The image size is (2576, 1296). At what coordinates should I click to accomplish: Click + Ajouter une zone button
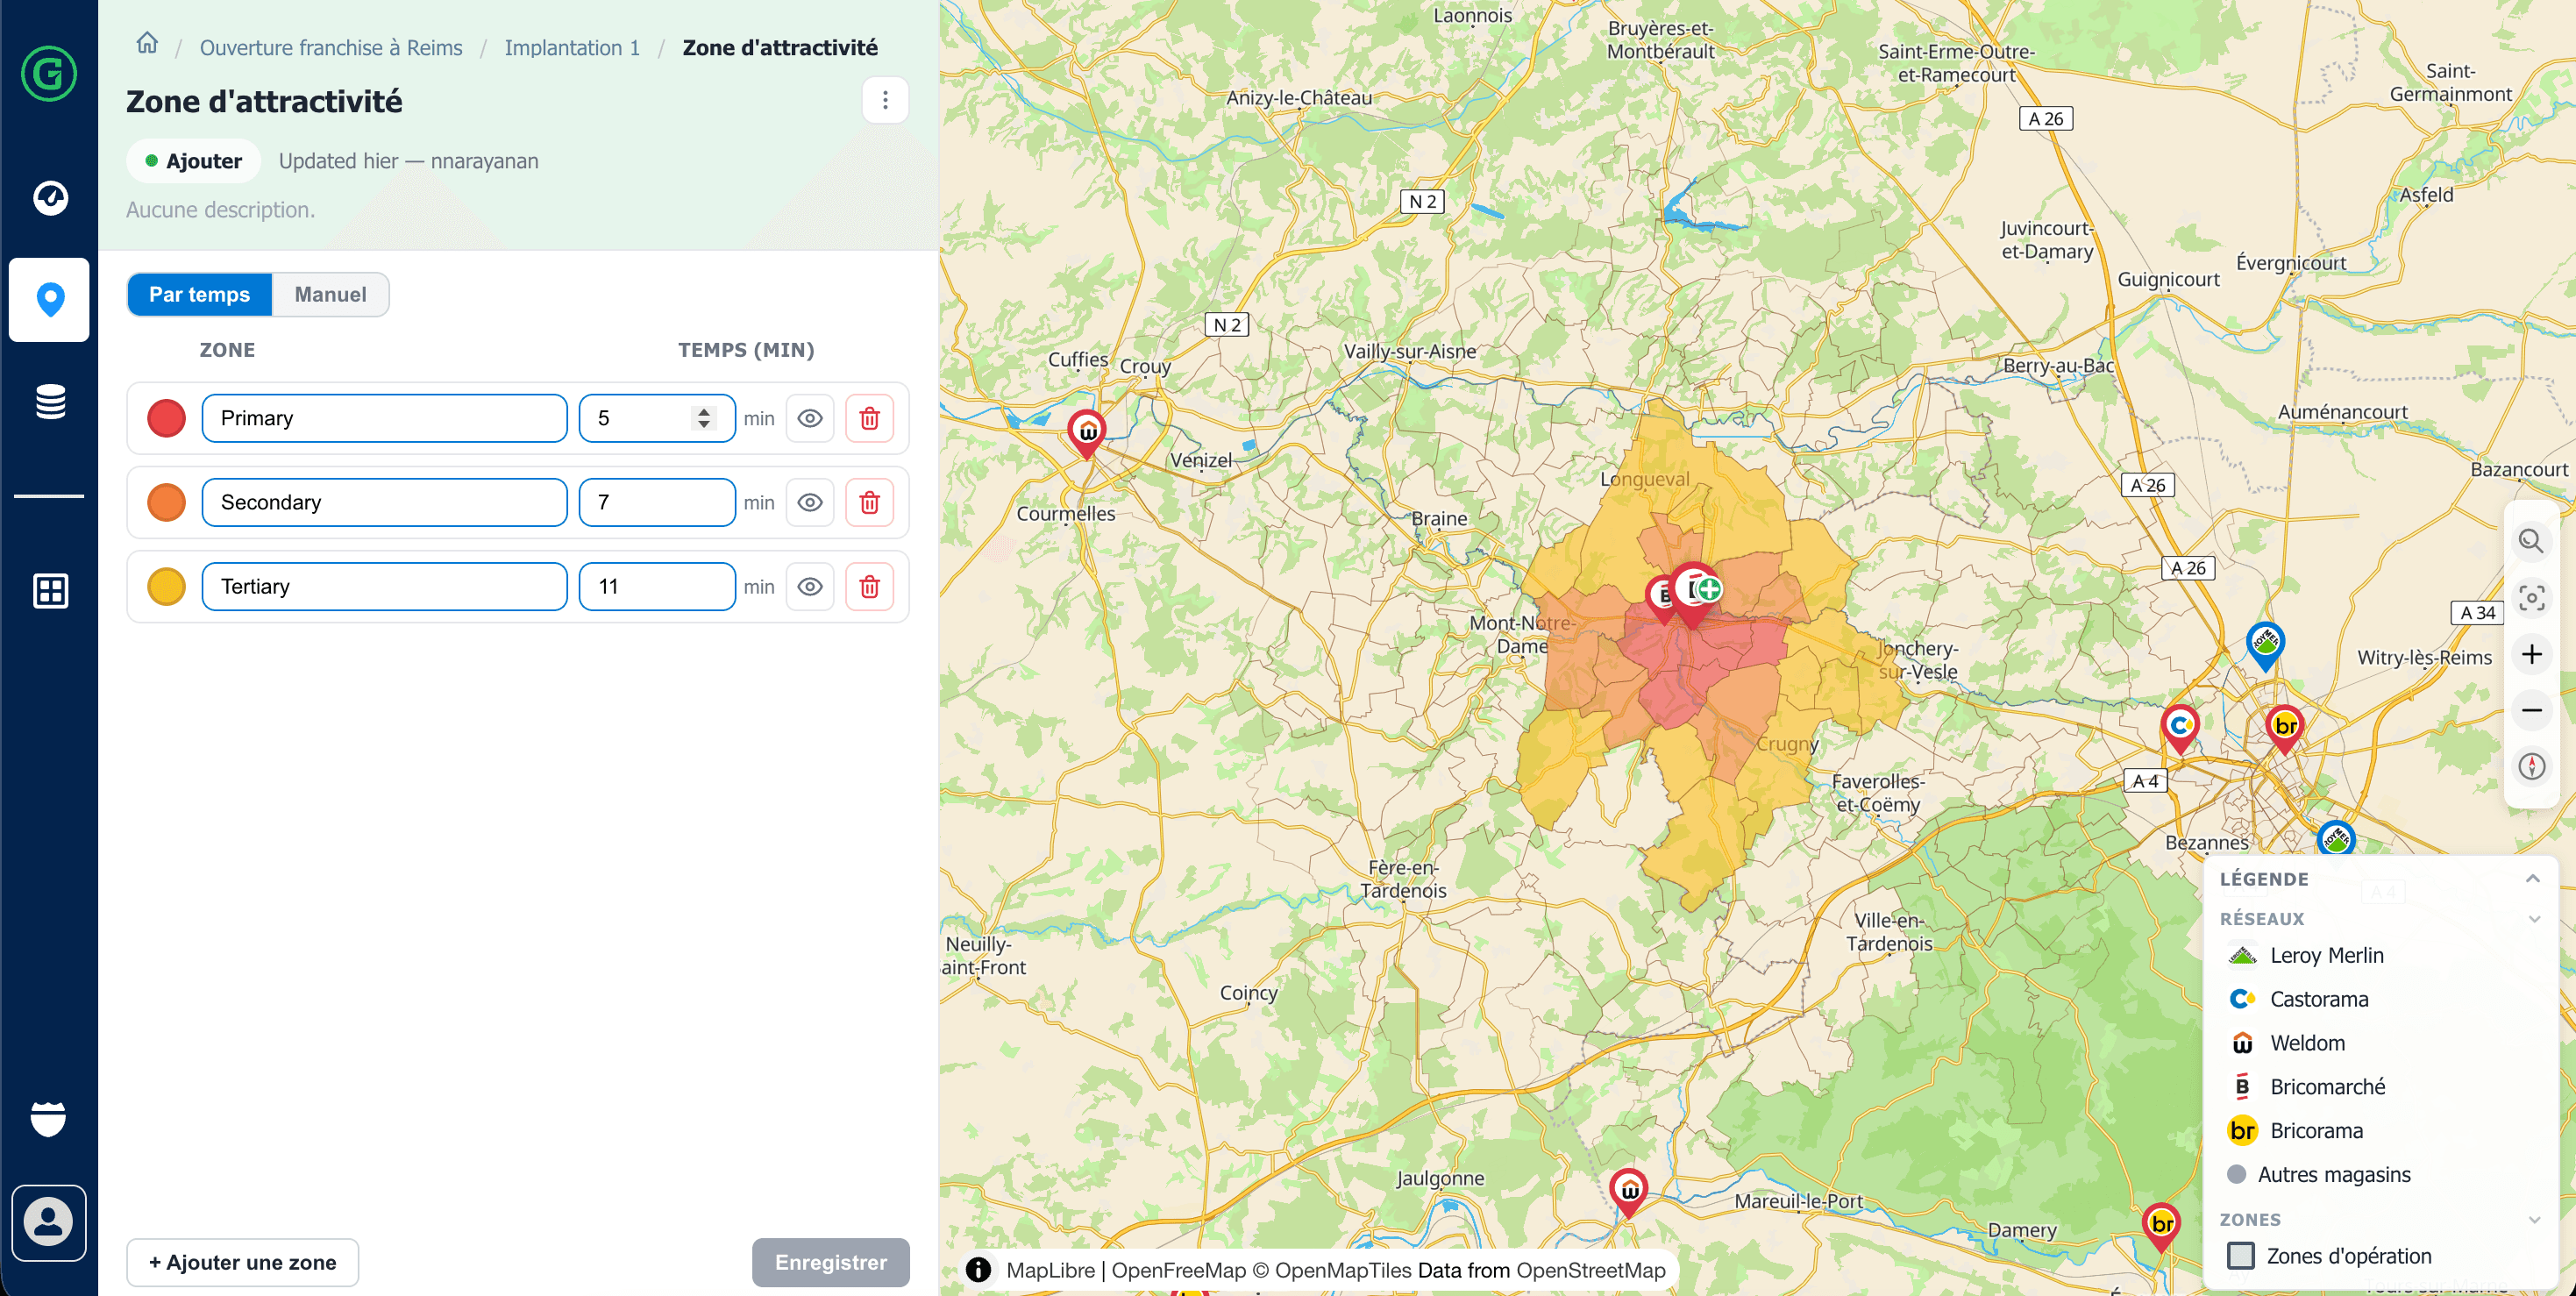click(242, 1262)
